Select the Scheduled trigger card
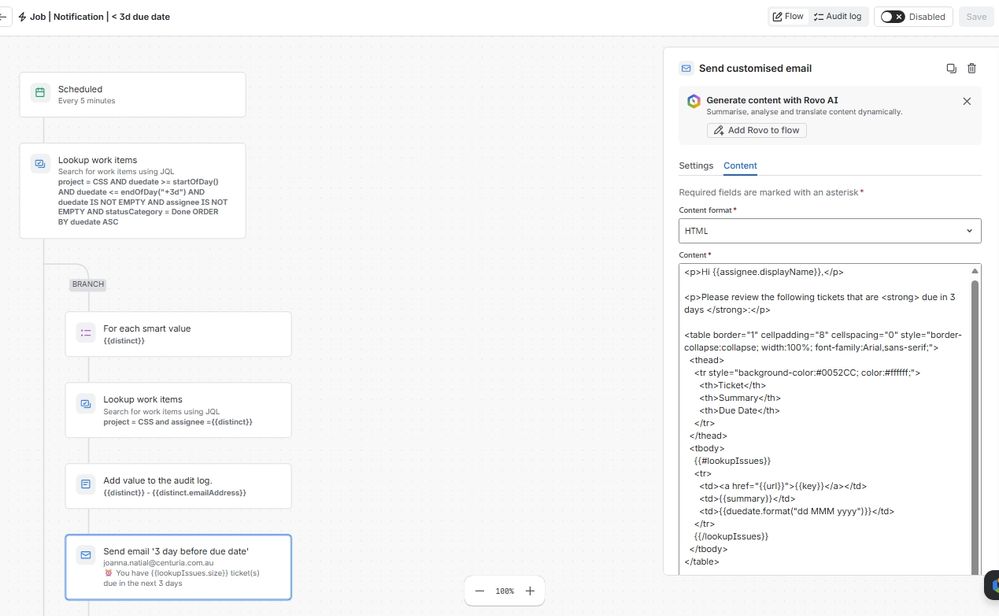This screenshot has height=616, width=999. tap(133, 94)
